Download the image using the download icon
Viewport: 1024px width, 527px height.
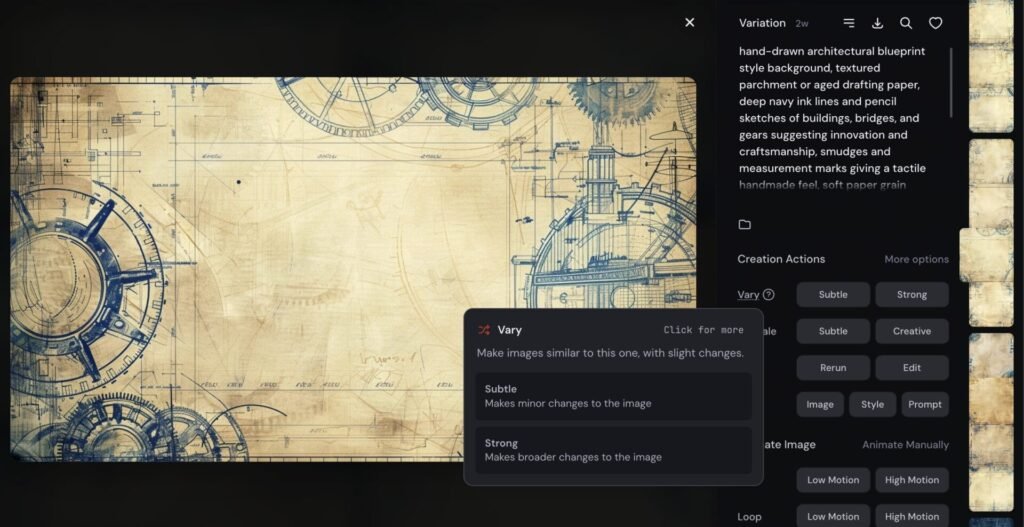(877, 23)
